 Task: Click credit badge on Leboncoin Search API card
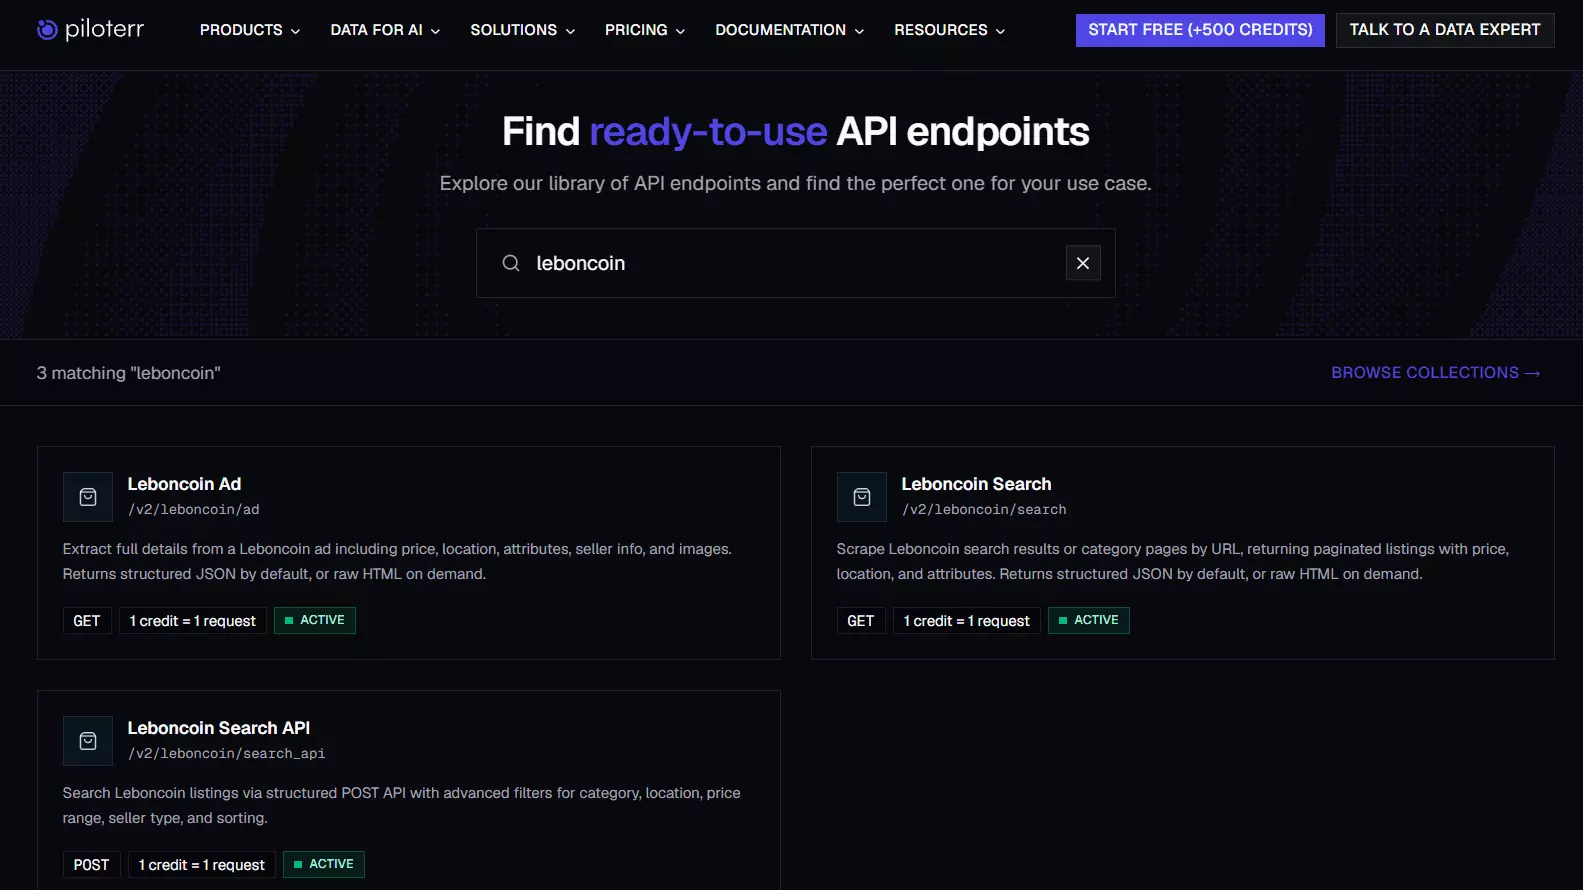tap(202, 865)
